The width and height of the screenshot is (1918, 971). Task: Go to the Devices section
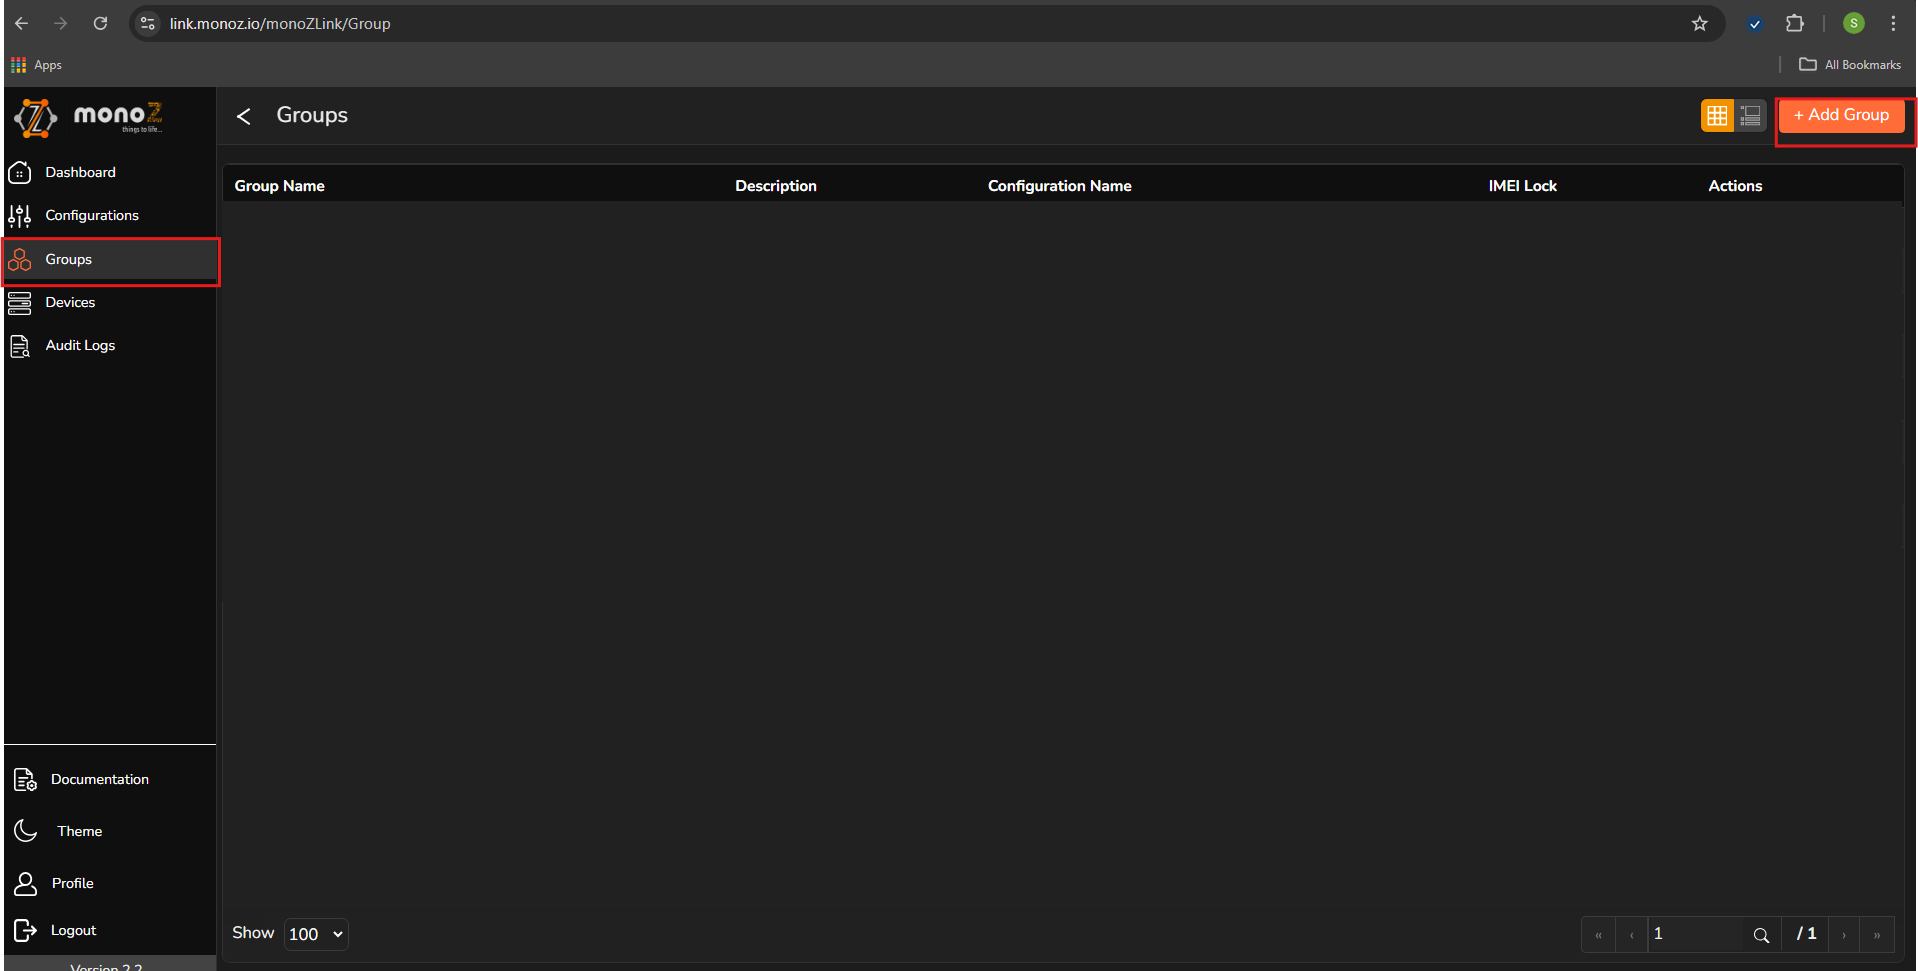(70, 302)
